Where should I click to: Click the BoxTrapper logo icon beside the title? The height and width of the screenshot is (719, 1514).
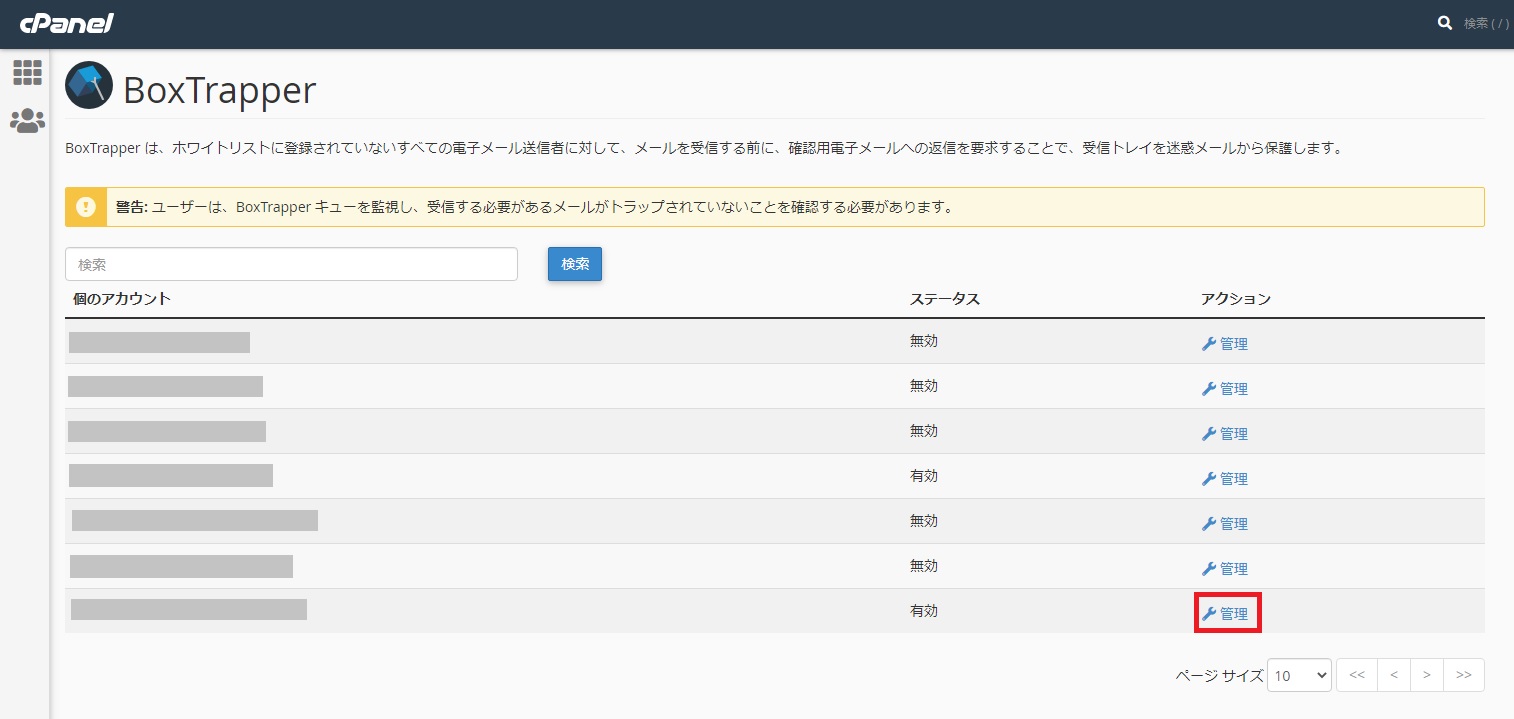click(x=89, y=86)
